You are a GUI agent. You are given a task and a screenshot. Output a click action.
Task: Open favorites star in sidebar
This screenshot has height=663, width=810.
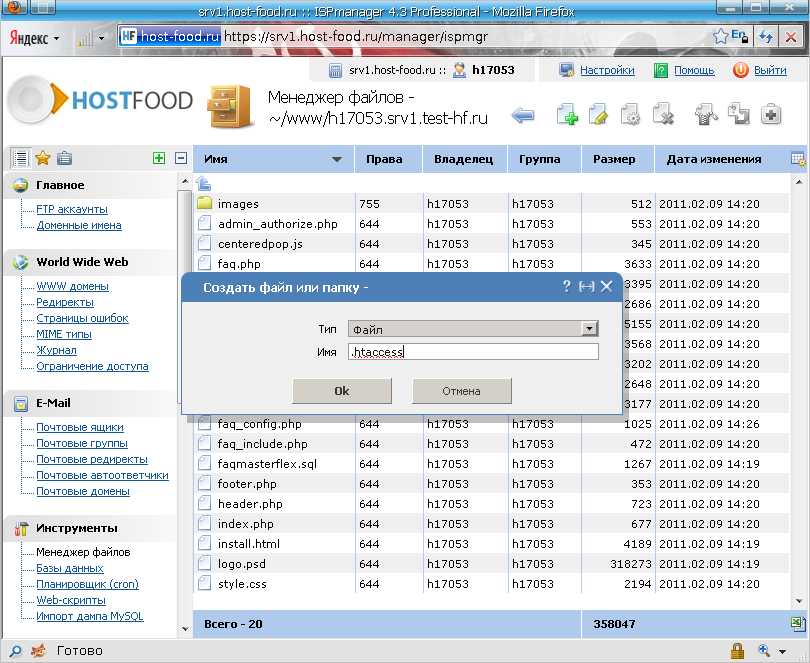click(x=42, y=158)
